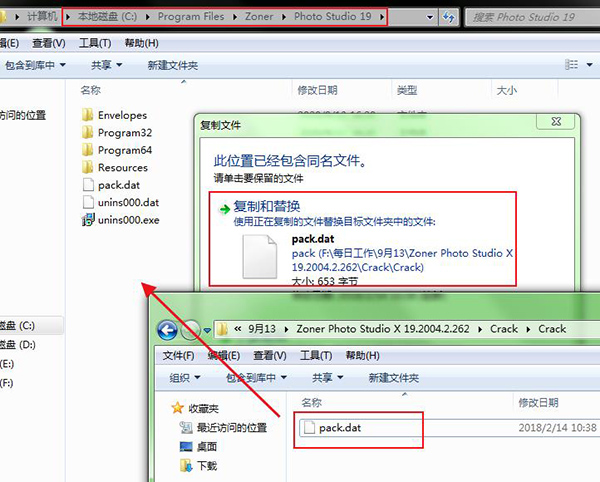This screenshot has height=482, width=600.
Task: Select drive (E:) in navigation pane
Action: [x=7, y=363]
